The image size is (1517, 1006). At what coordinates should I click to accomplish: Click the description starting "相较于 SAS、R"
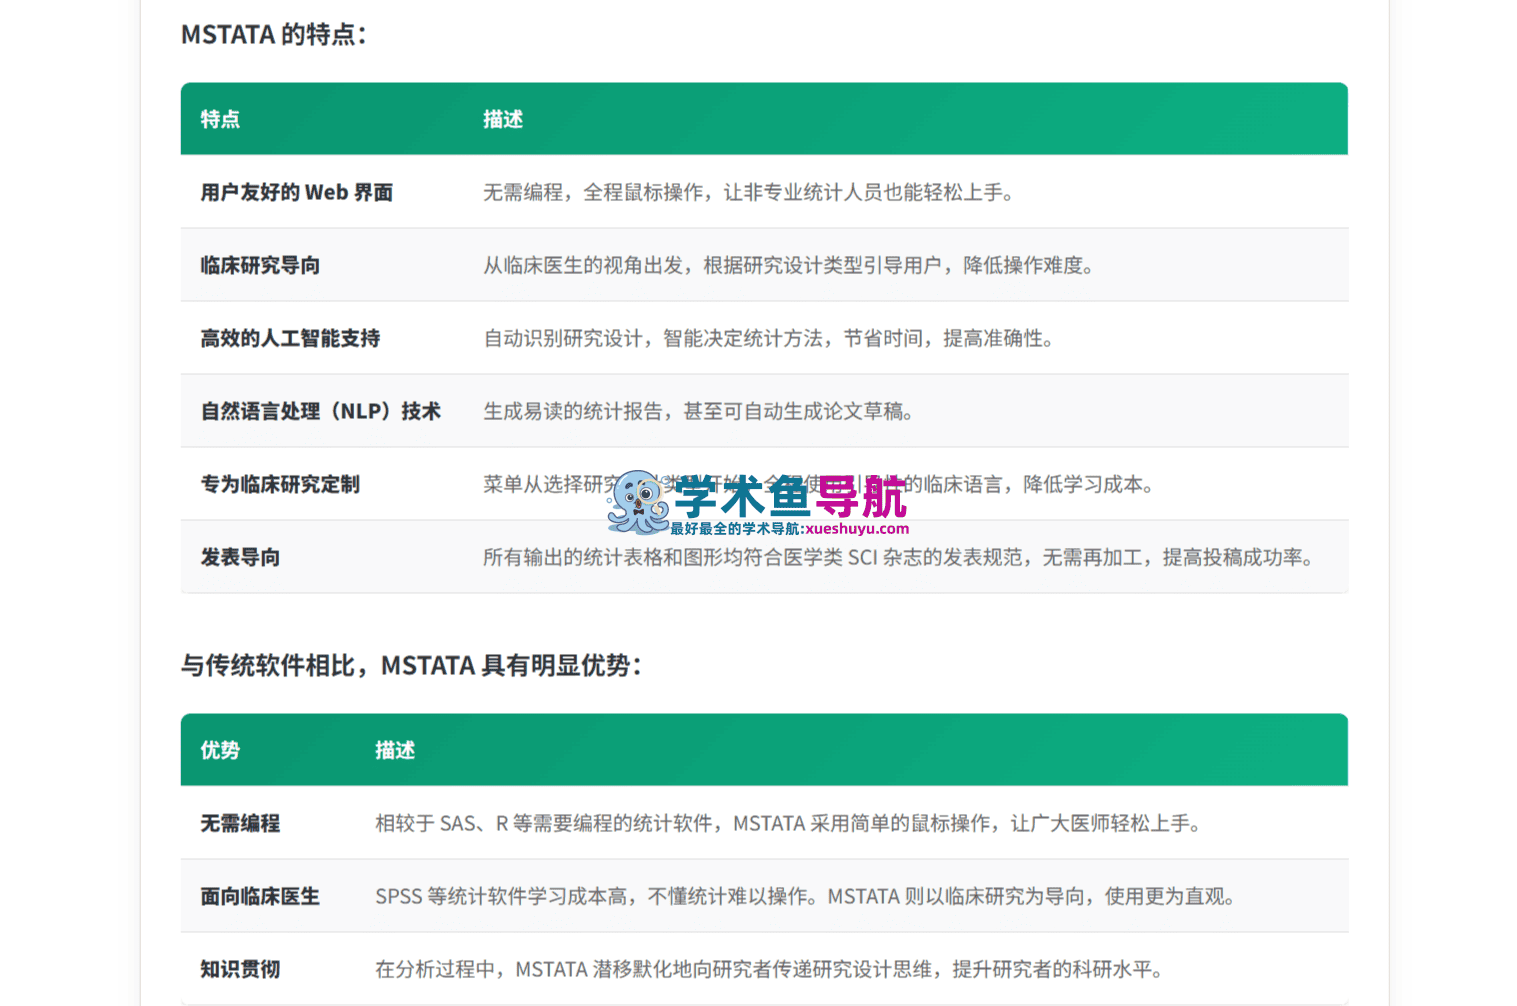coord(789,823)
